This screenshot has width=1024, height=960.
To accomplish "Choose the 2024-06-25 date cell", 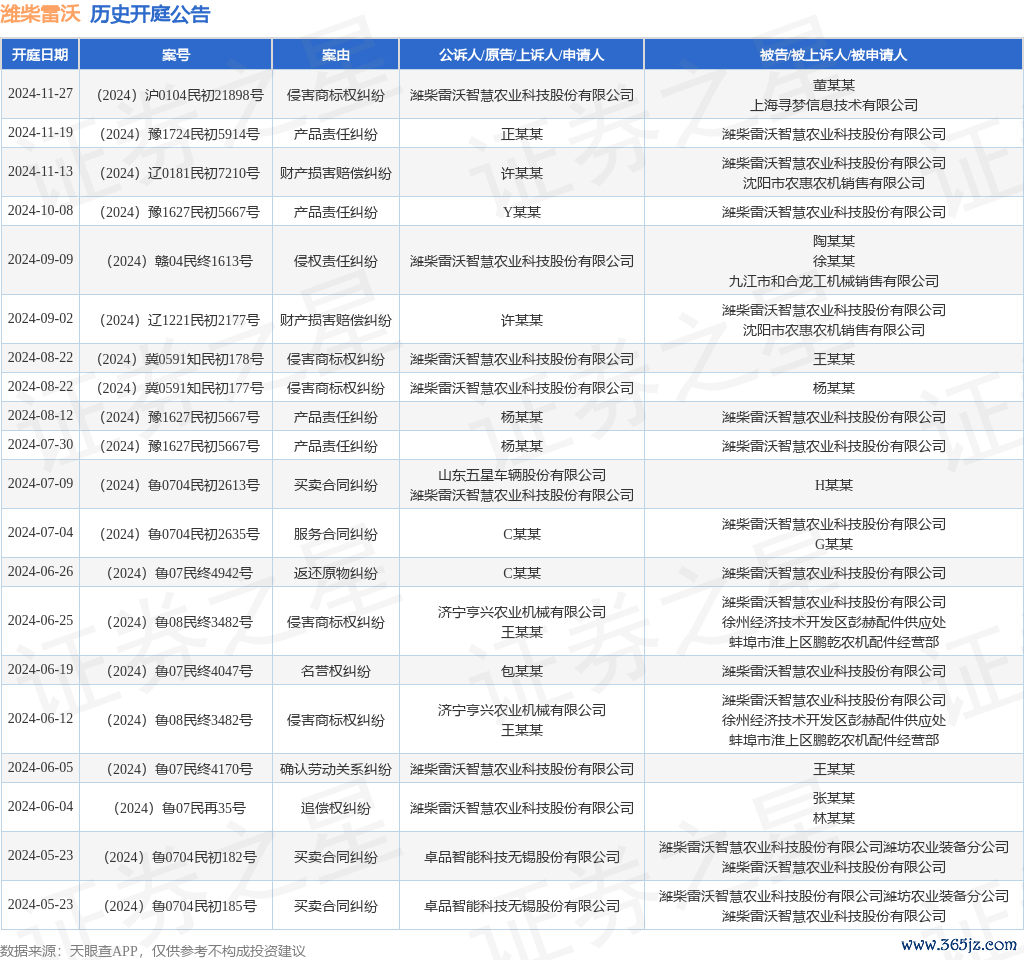I will pyautogui.click(x=40, y=620).
